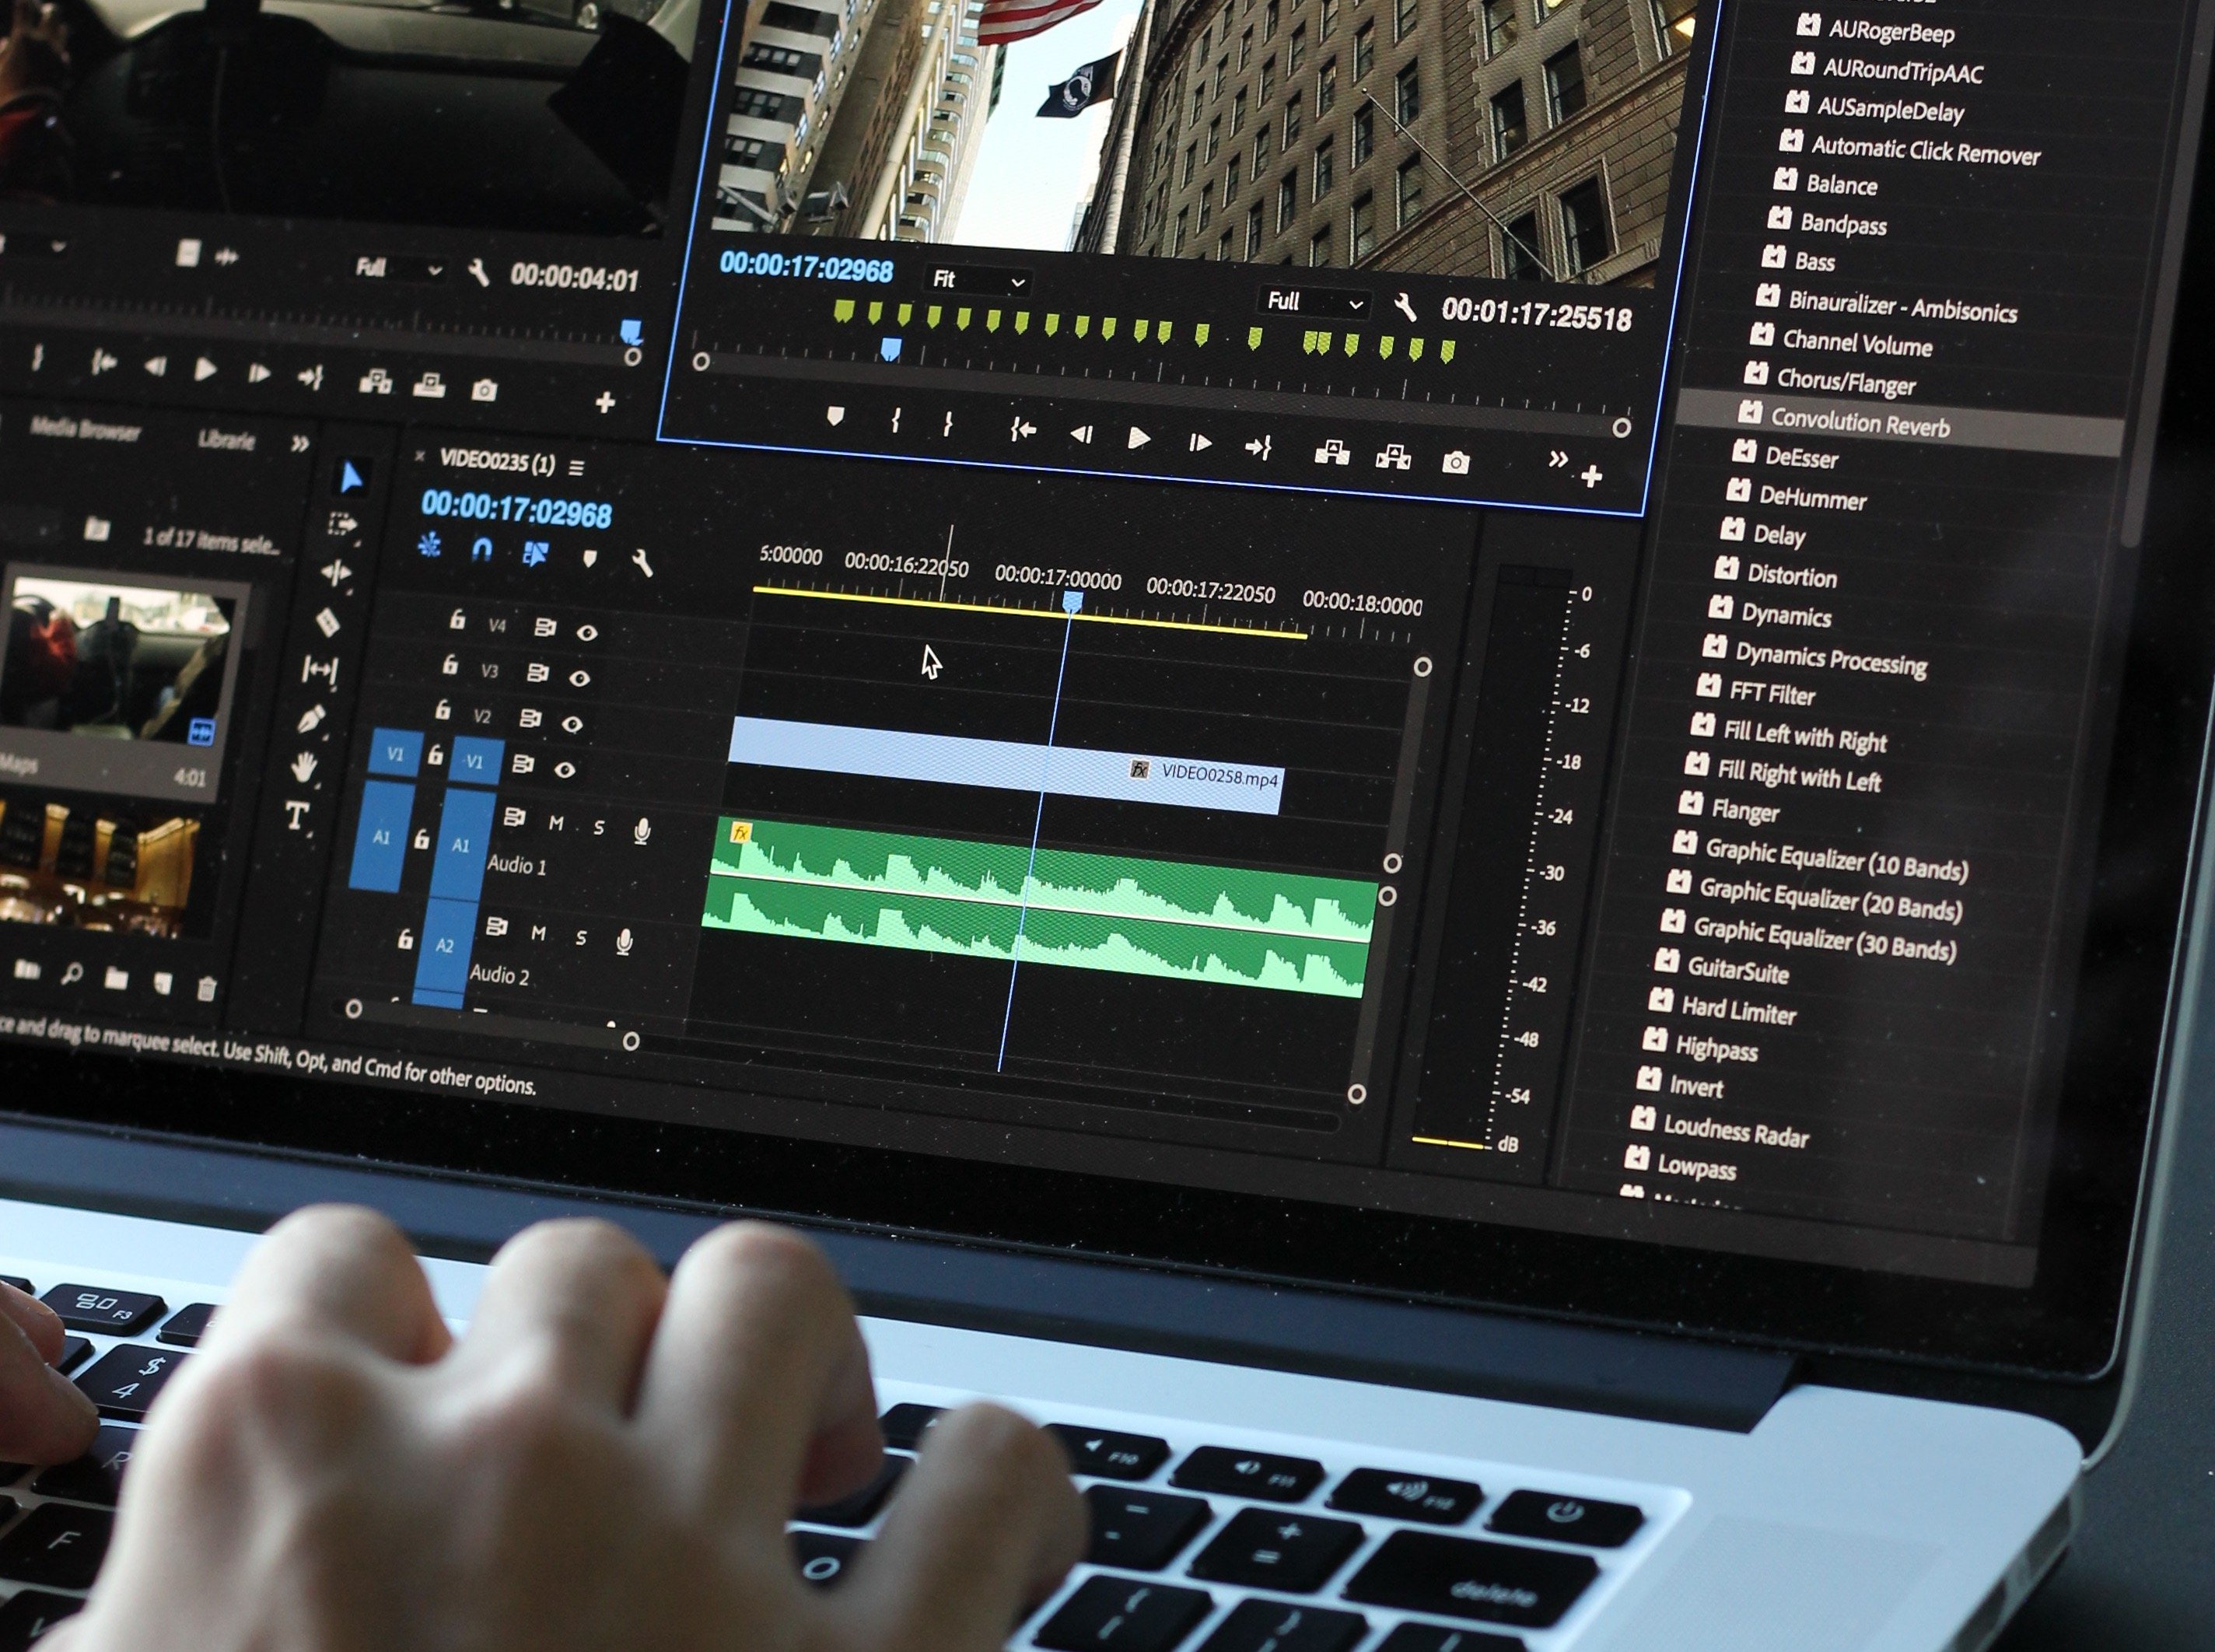The width and height of the screenshot is (2215, 1652).
Task: Toggle sync lock on track V4
Action: coord(545,627)
